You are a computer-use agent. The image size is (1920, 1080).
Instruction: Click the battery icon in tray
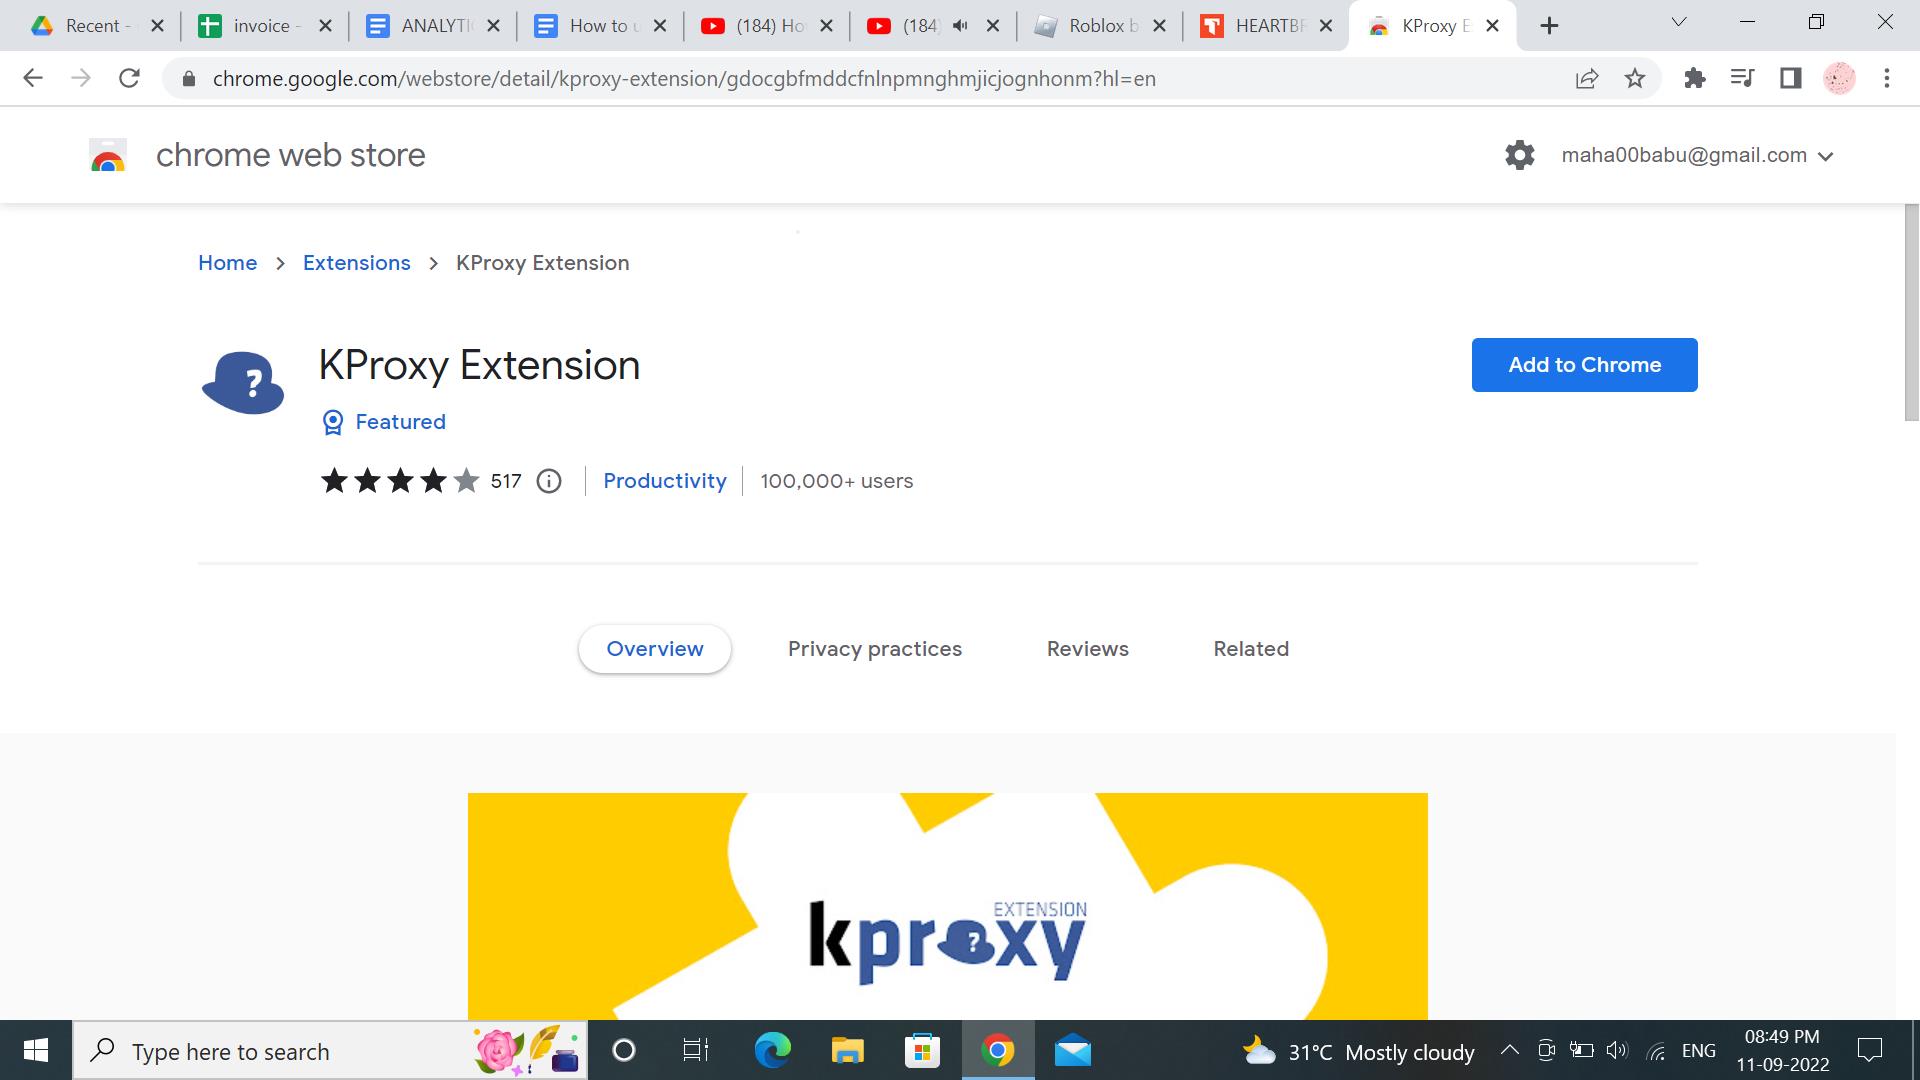tap(1581, 1050)
